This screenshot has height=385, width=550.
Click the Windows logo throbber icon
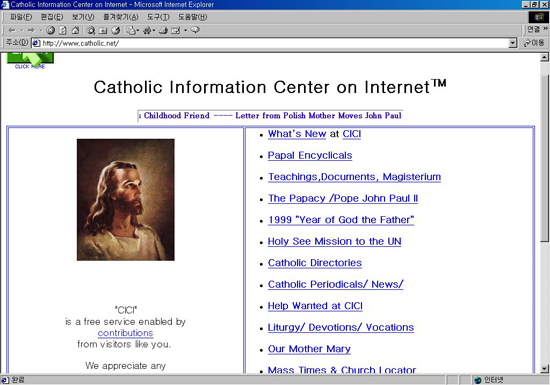538,17
